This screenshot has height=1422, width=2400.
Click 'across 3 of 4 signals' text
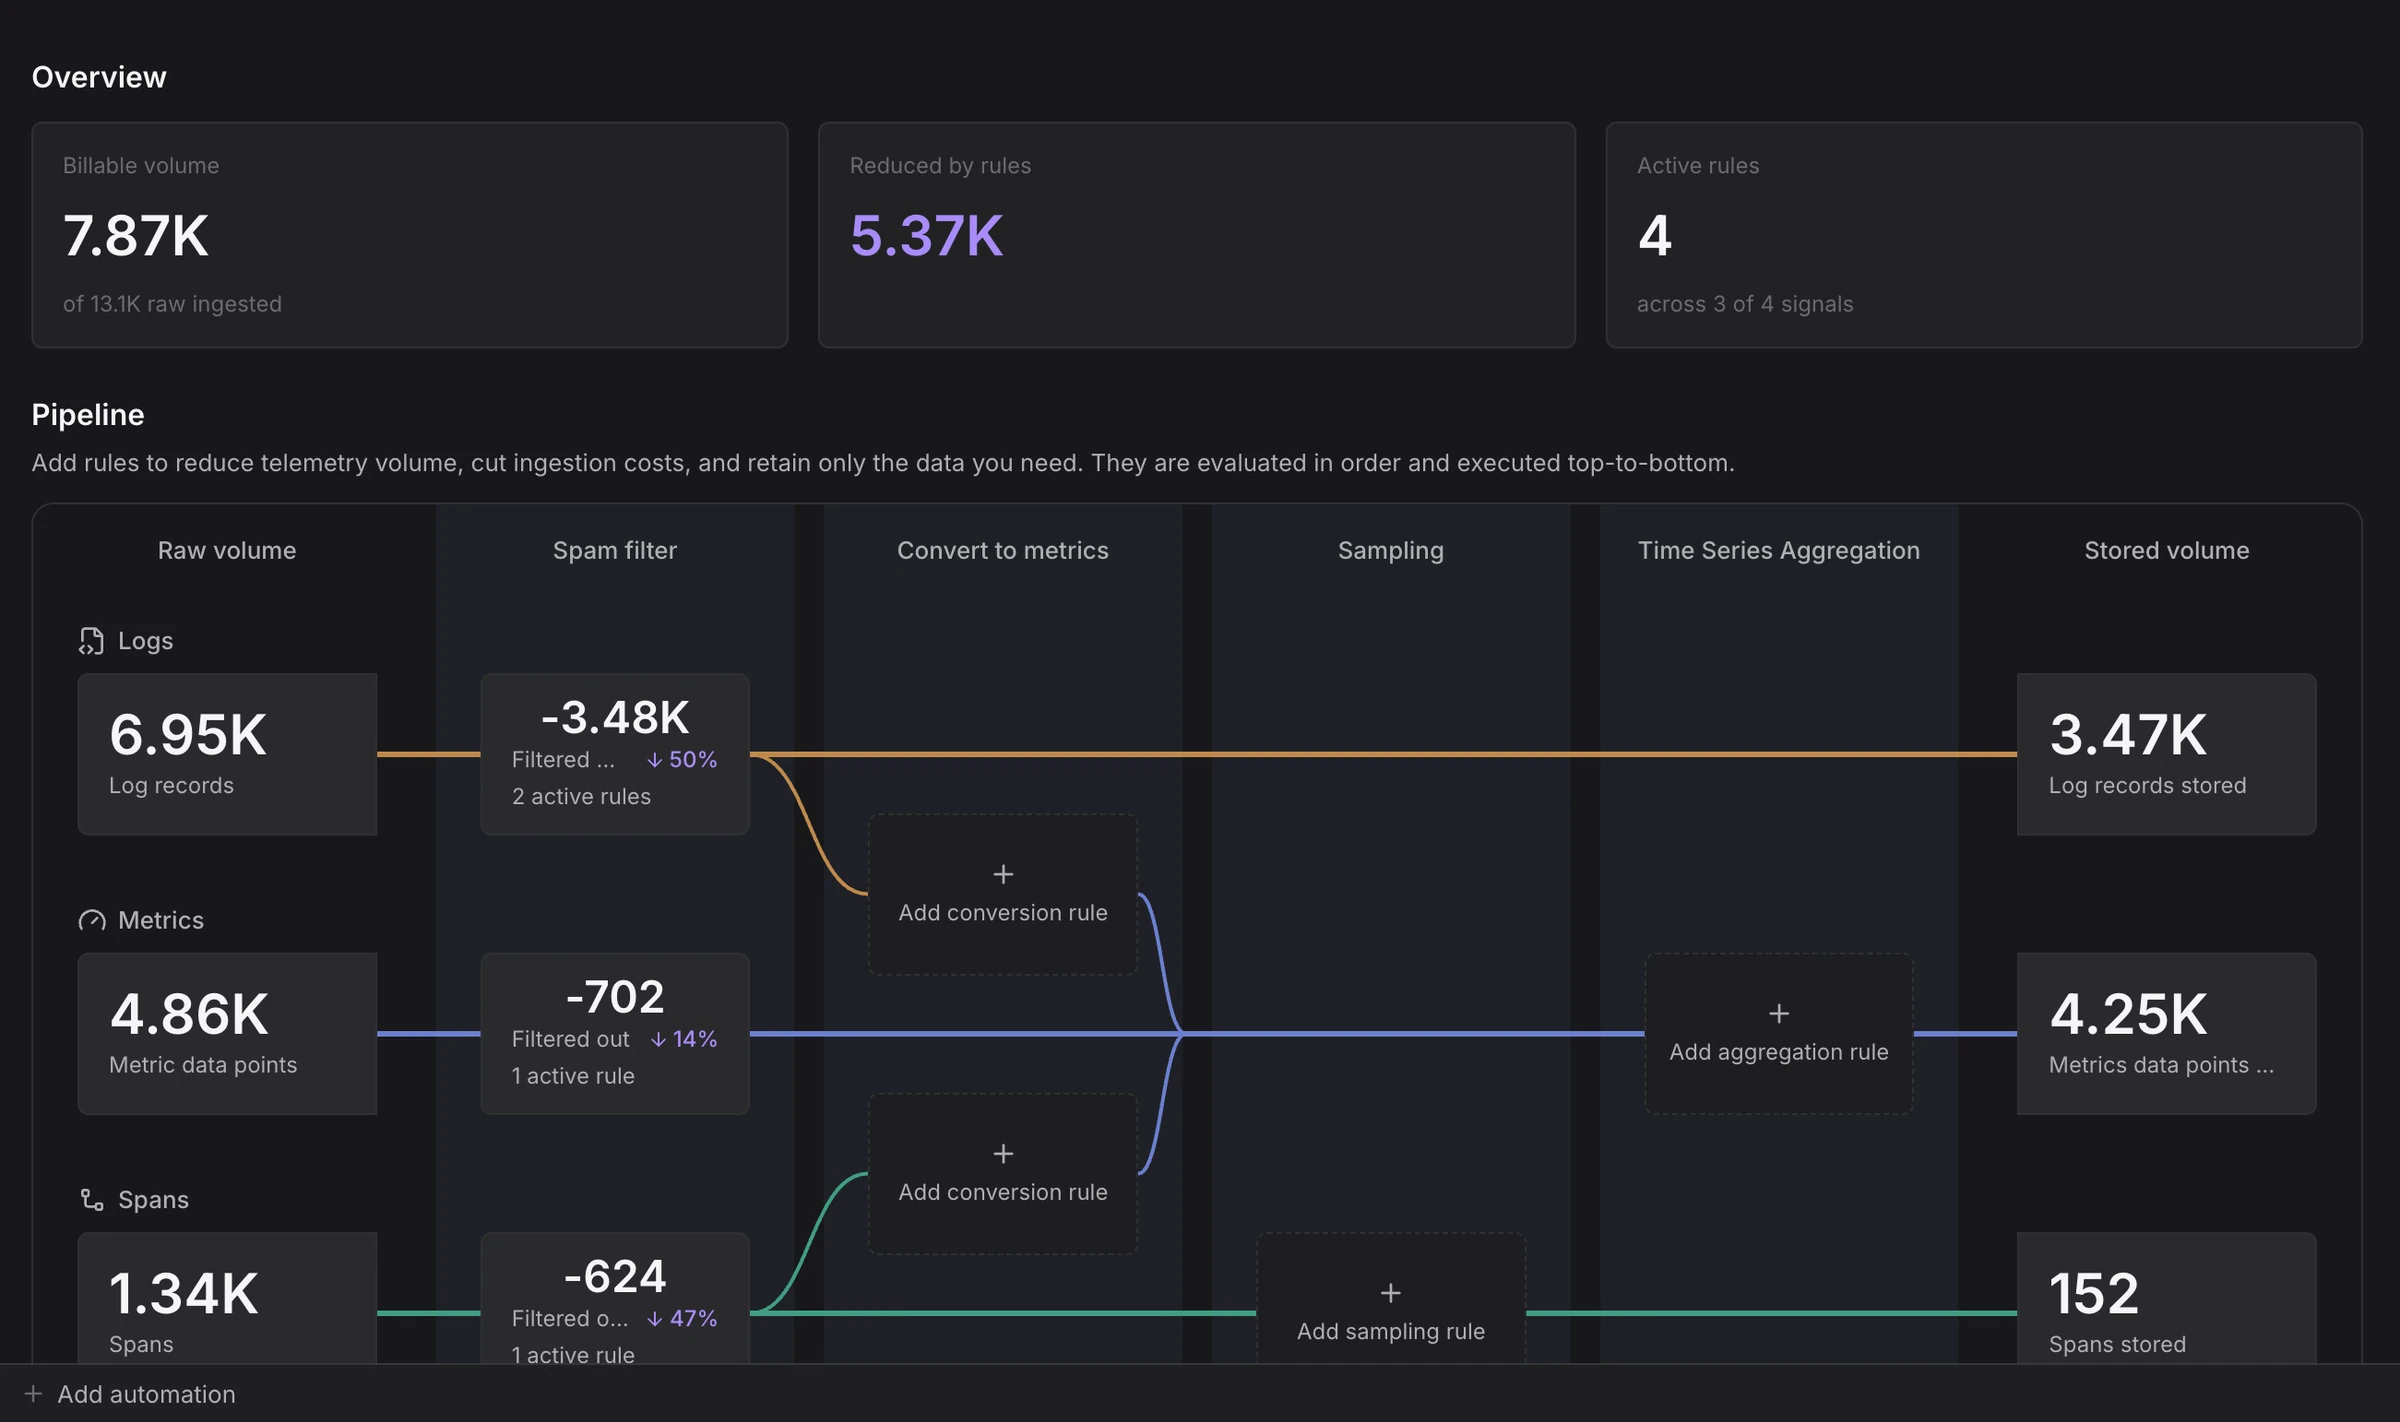tap(1745, 304)
